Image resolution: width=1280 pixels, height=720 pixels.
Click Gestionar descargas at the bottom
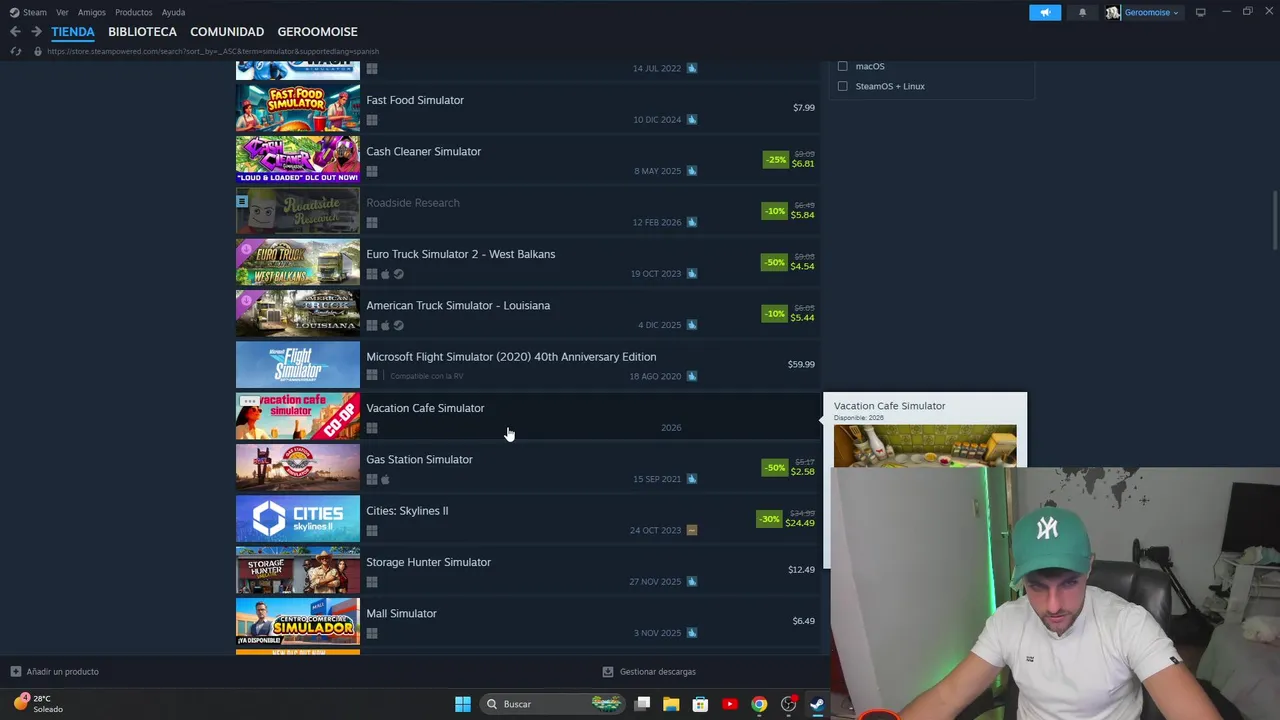(x=658, y=672)
